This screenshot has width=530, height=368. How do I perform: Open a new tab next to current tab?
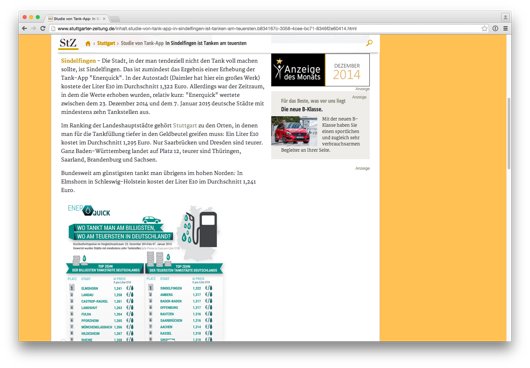[x=115, y=19]
